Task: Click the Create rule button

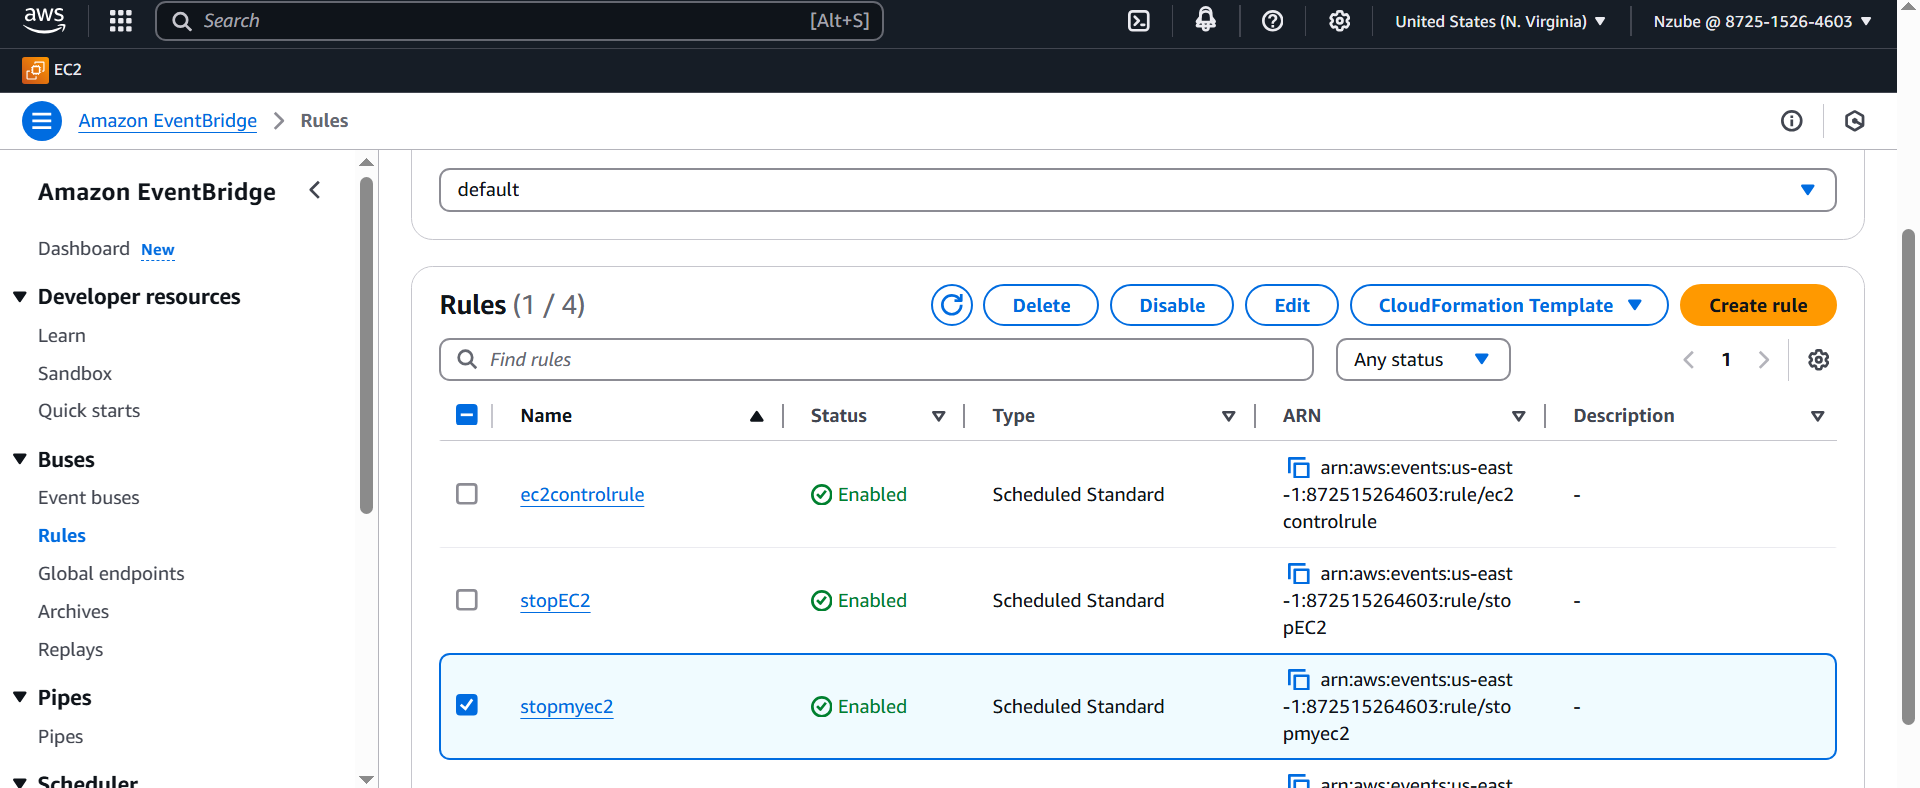Action: tap(1758, 305)
